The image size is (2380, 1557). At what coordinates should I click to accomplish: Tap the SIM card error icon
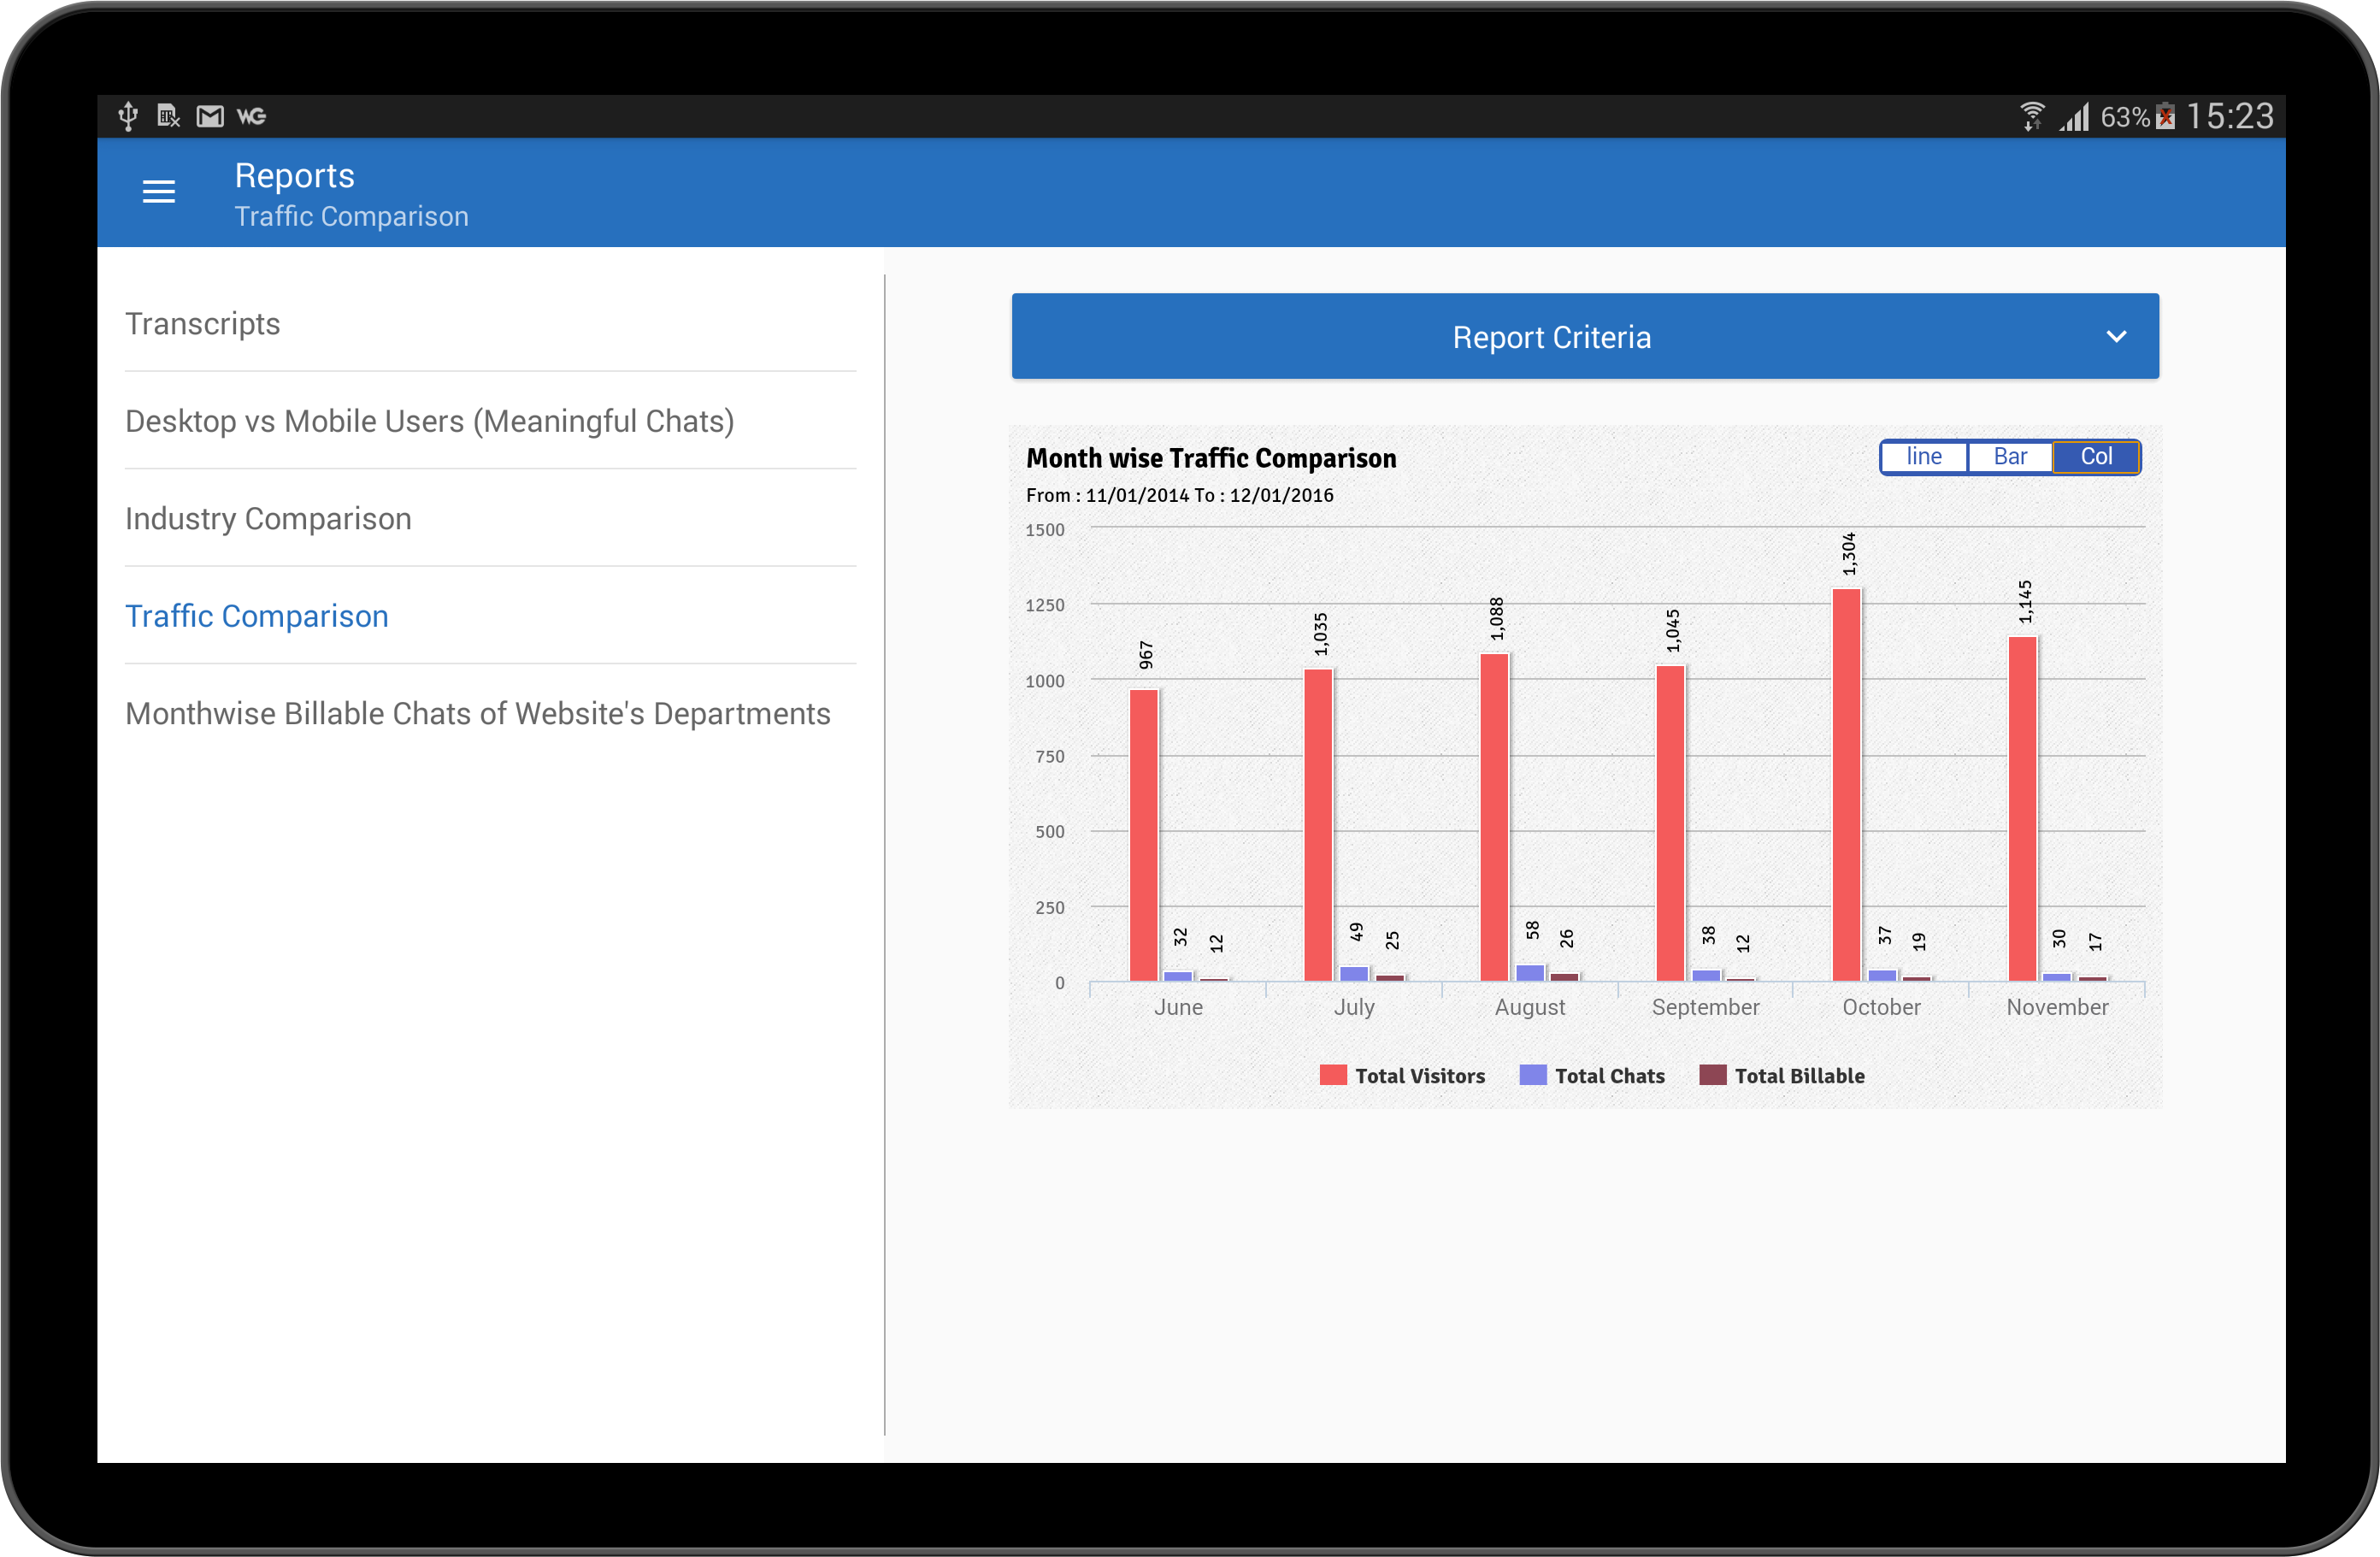pyautogui.click(x=168, y=117)
